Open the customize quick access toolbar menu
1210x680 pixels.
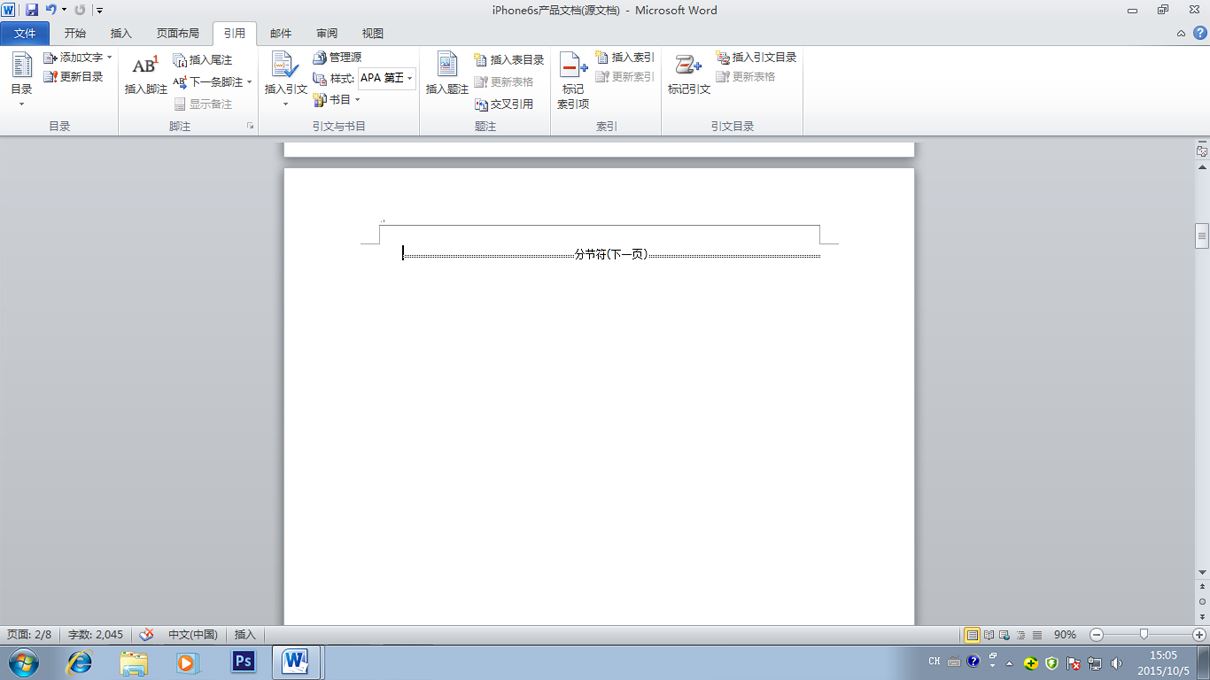[x=100, y=11]
